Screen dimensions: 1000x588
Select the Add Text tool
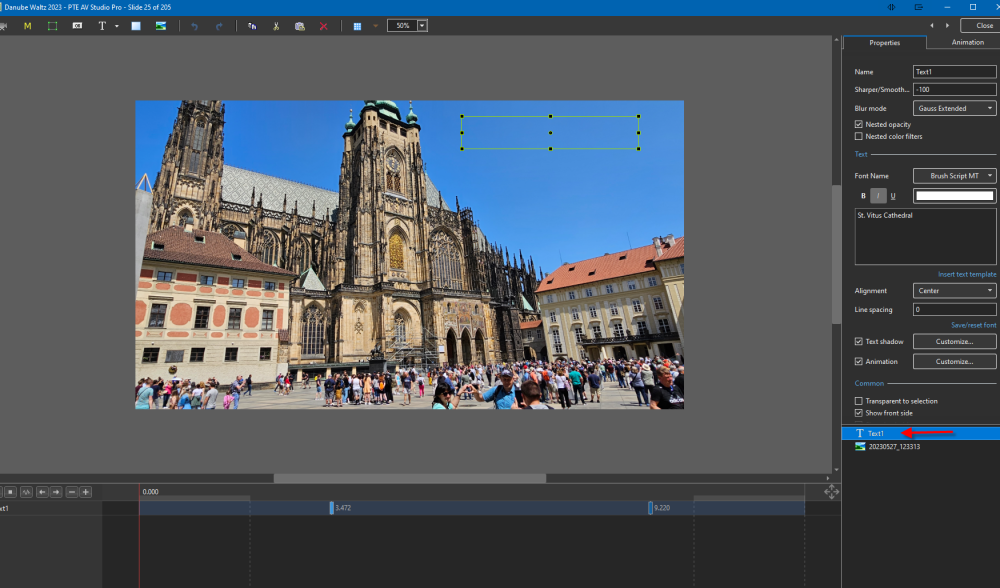[102, 25]
